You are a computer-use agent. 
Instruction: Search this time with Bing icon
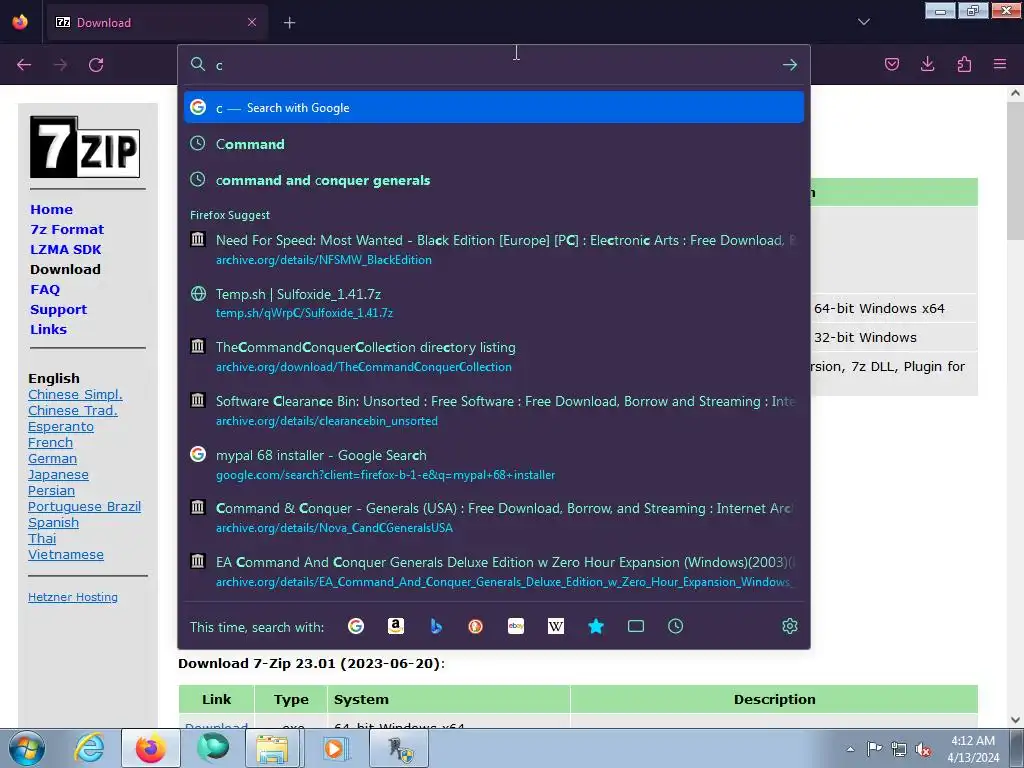[x=436, y=626]
